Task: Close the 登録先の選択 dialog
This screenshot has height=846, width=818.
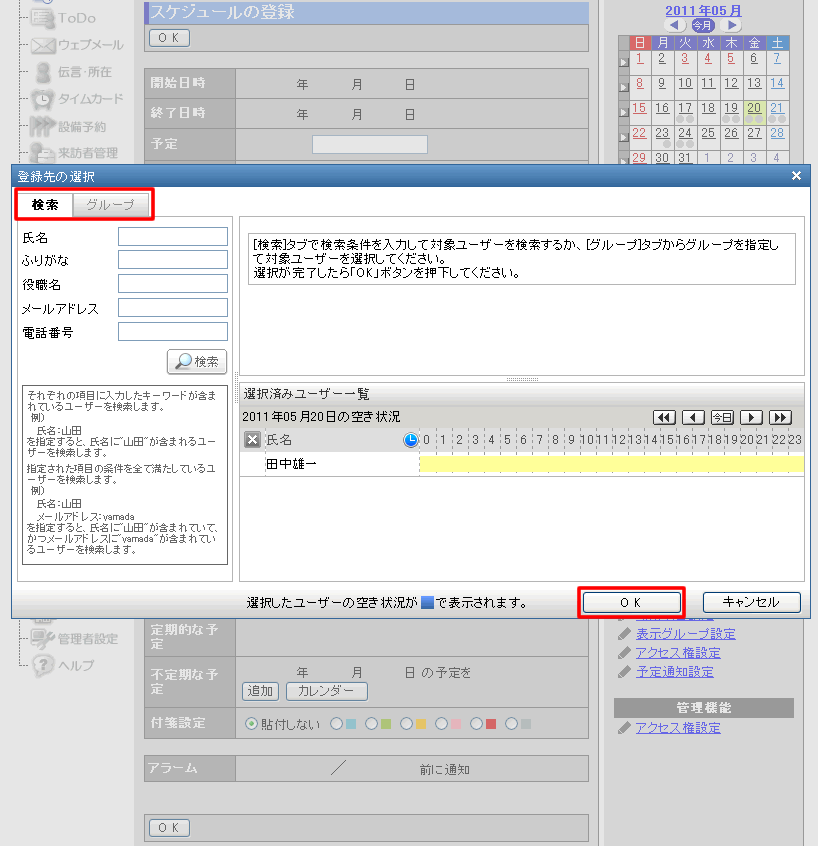Action: pyautogui.click(x=796, y=176)
